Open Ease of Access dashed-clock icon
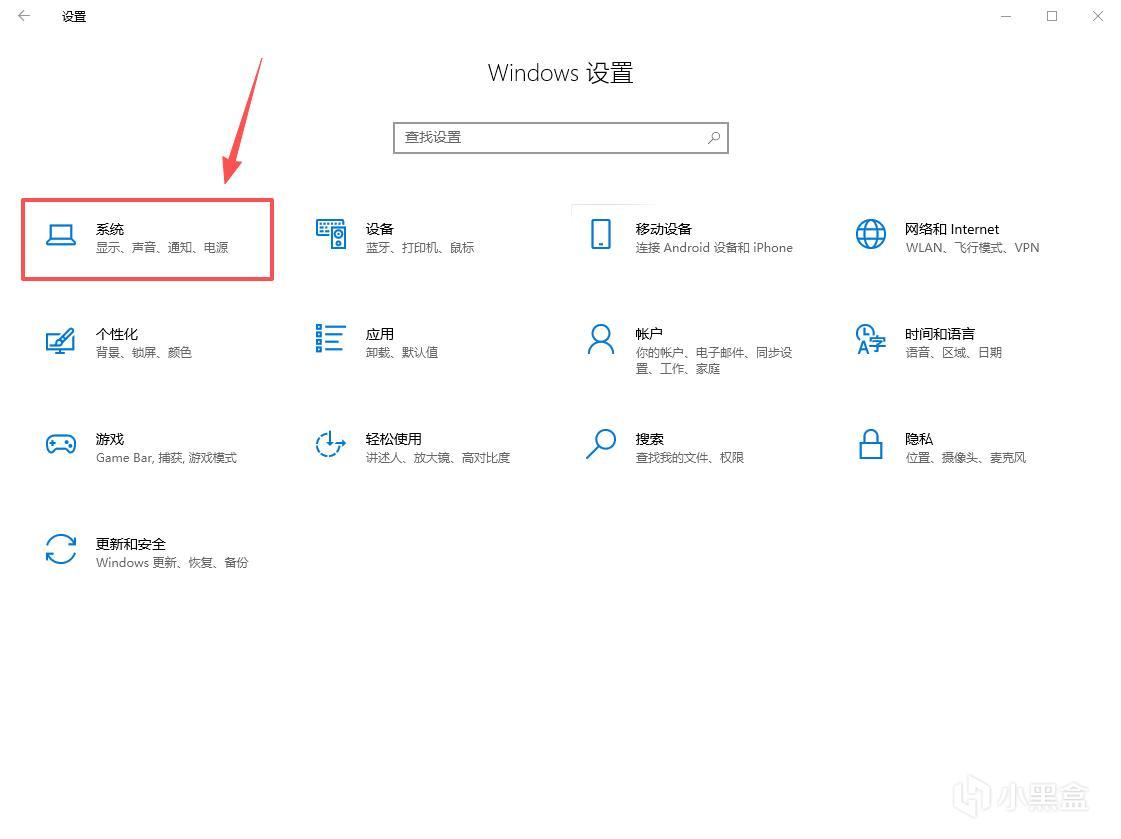Screen dimensions: 1121x839 331,444
